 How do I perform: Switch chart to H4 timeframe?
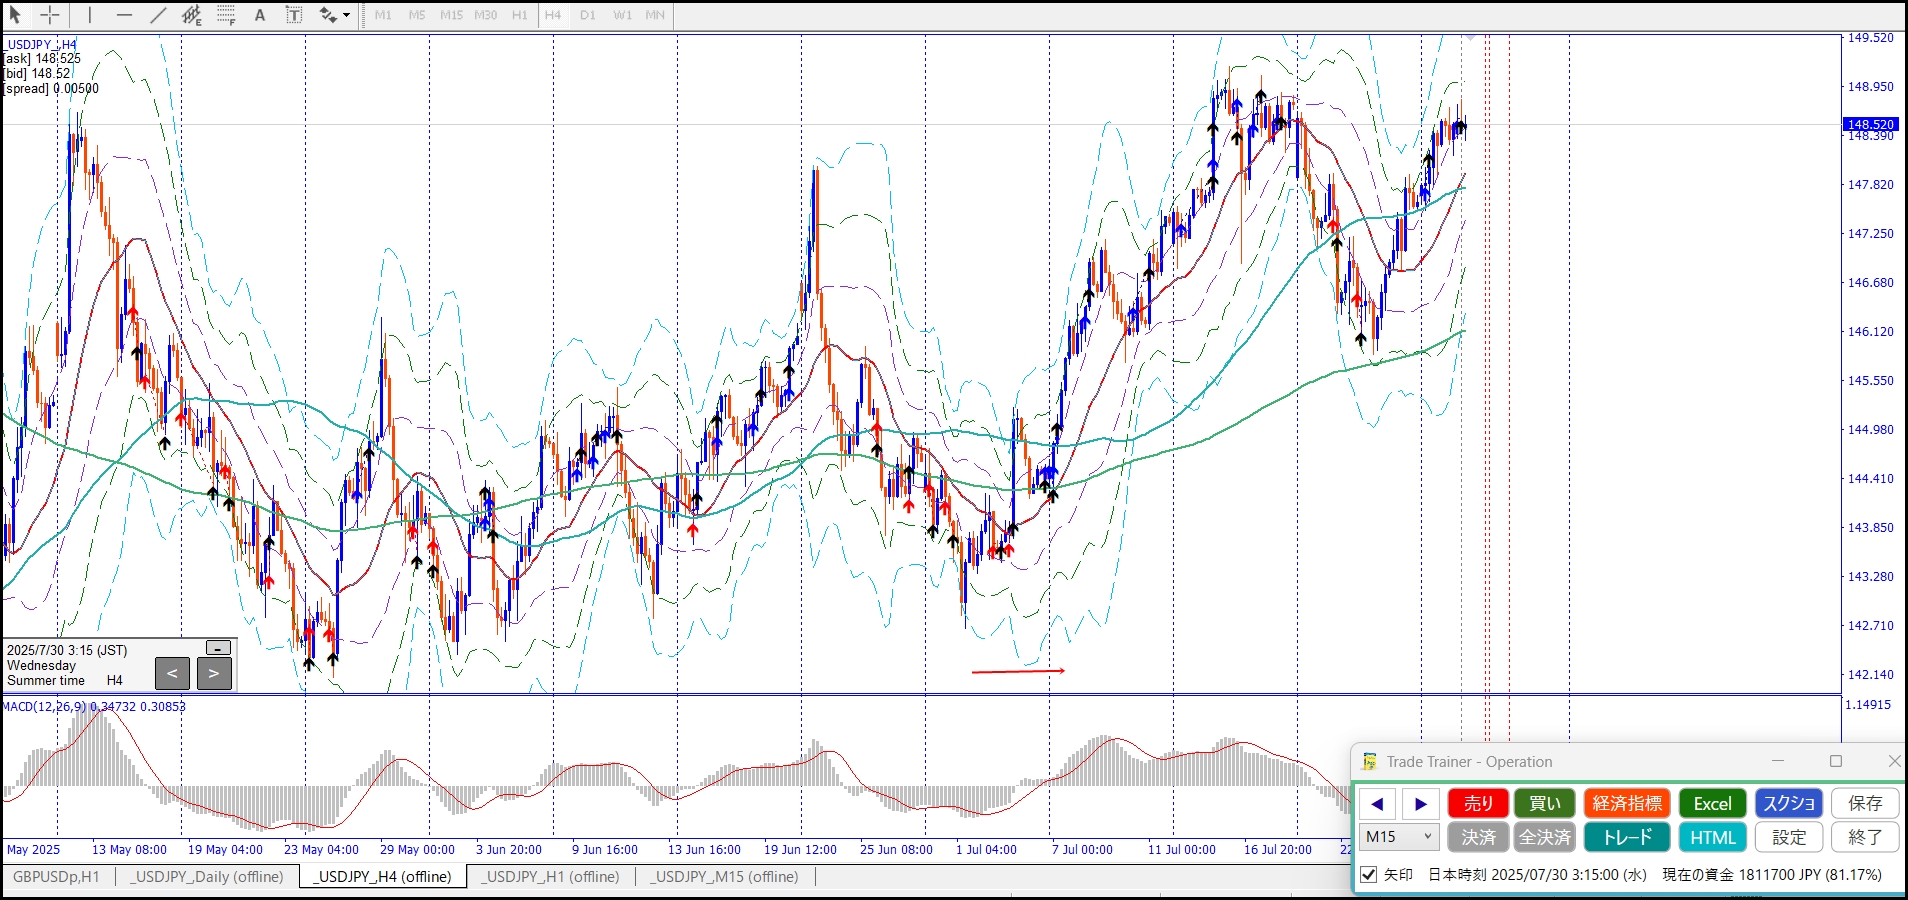click(553, 15)
